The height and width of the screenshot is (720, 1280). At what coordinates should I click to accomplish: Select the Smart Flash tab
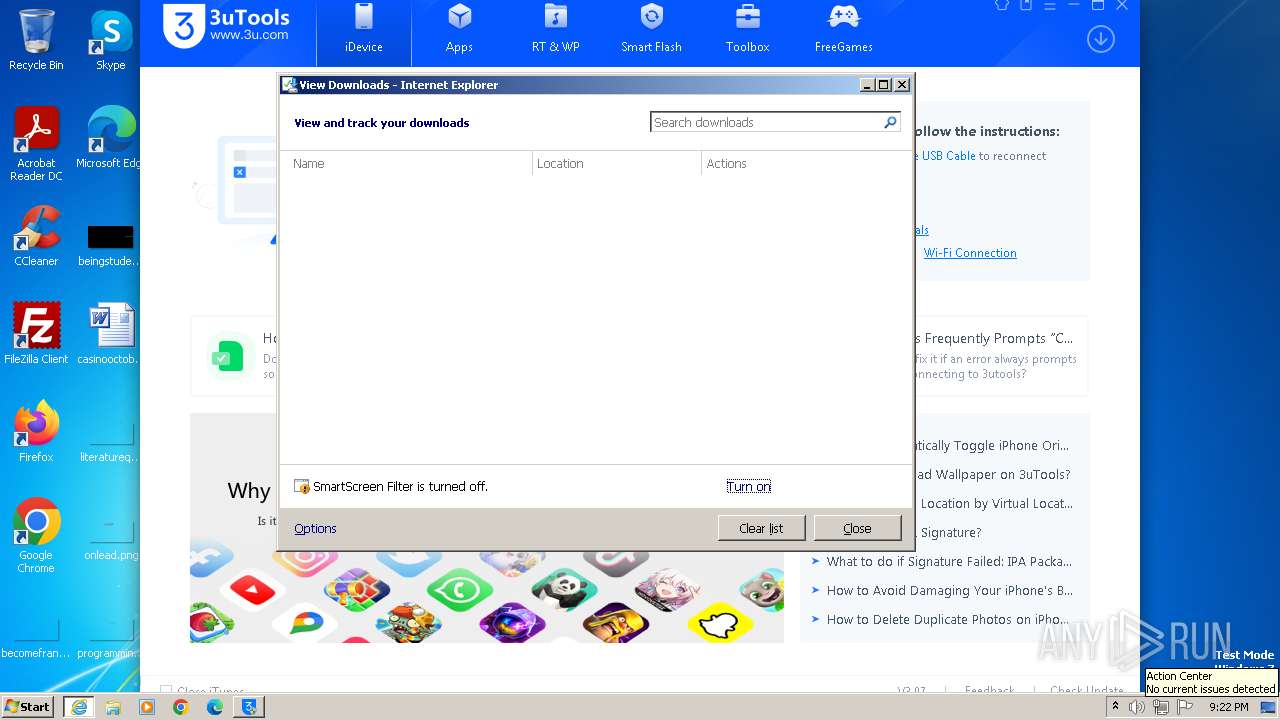(x=651, y=30)
